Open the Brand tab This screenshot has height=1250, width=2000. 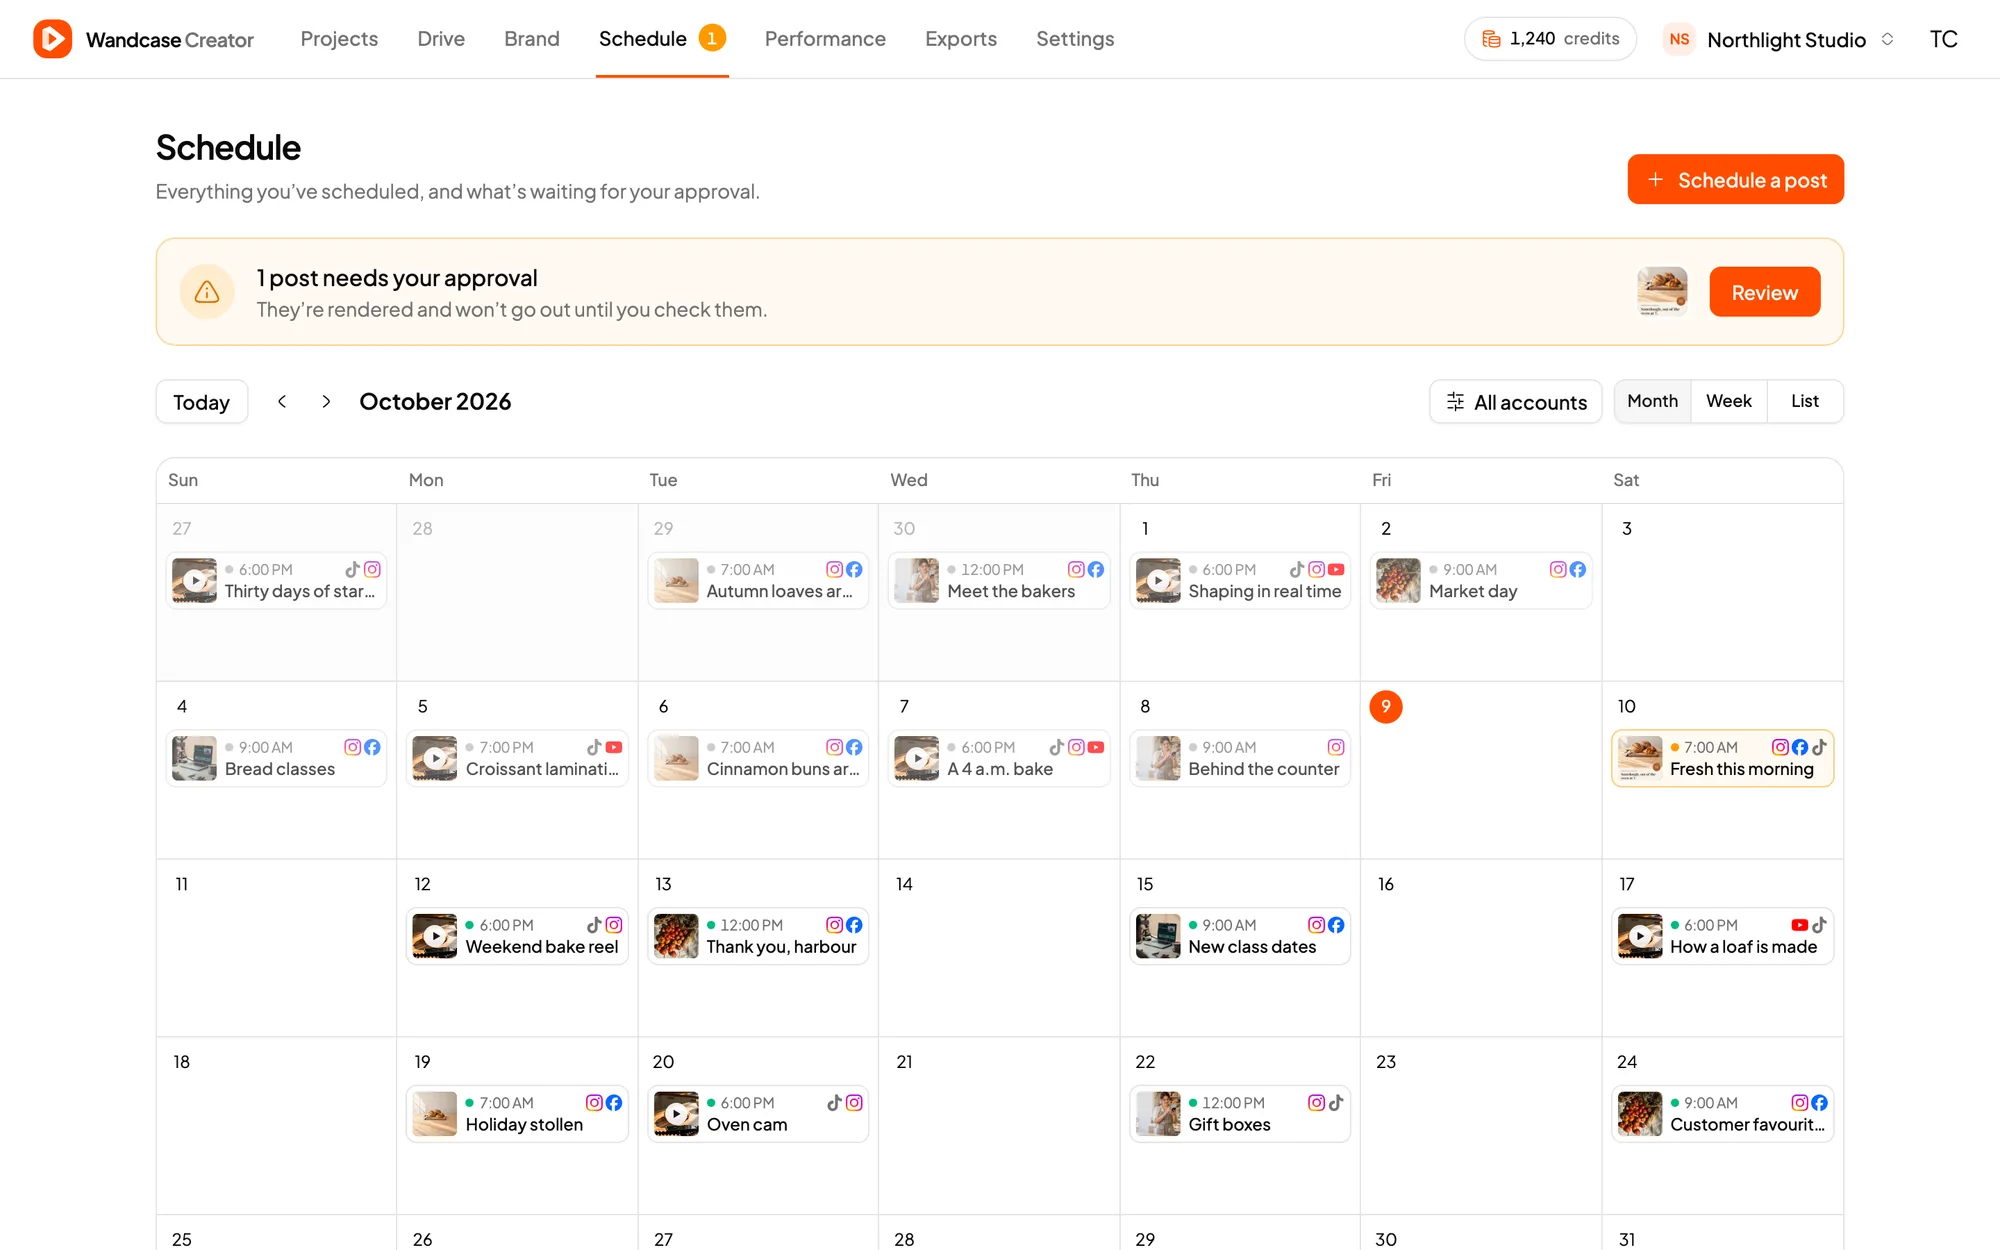(x=532, y=39)
